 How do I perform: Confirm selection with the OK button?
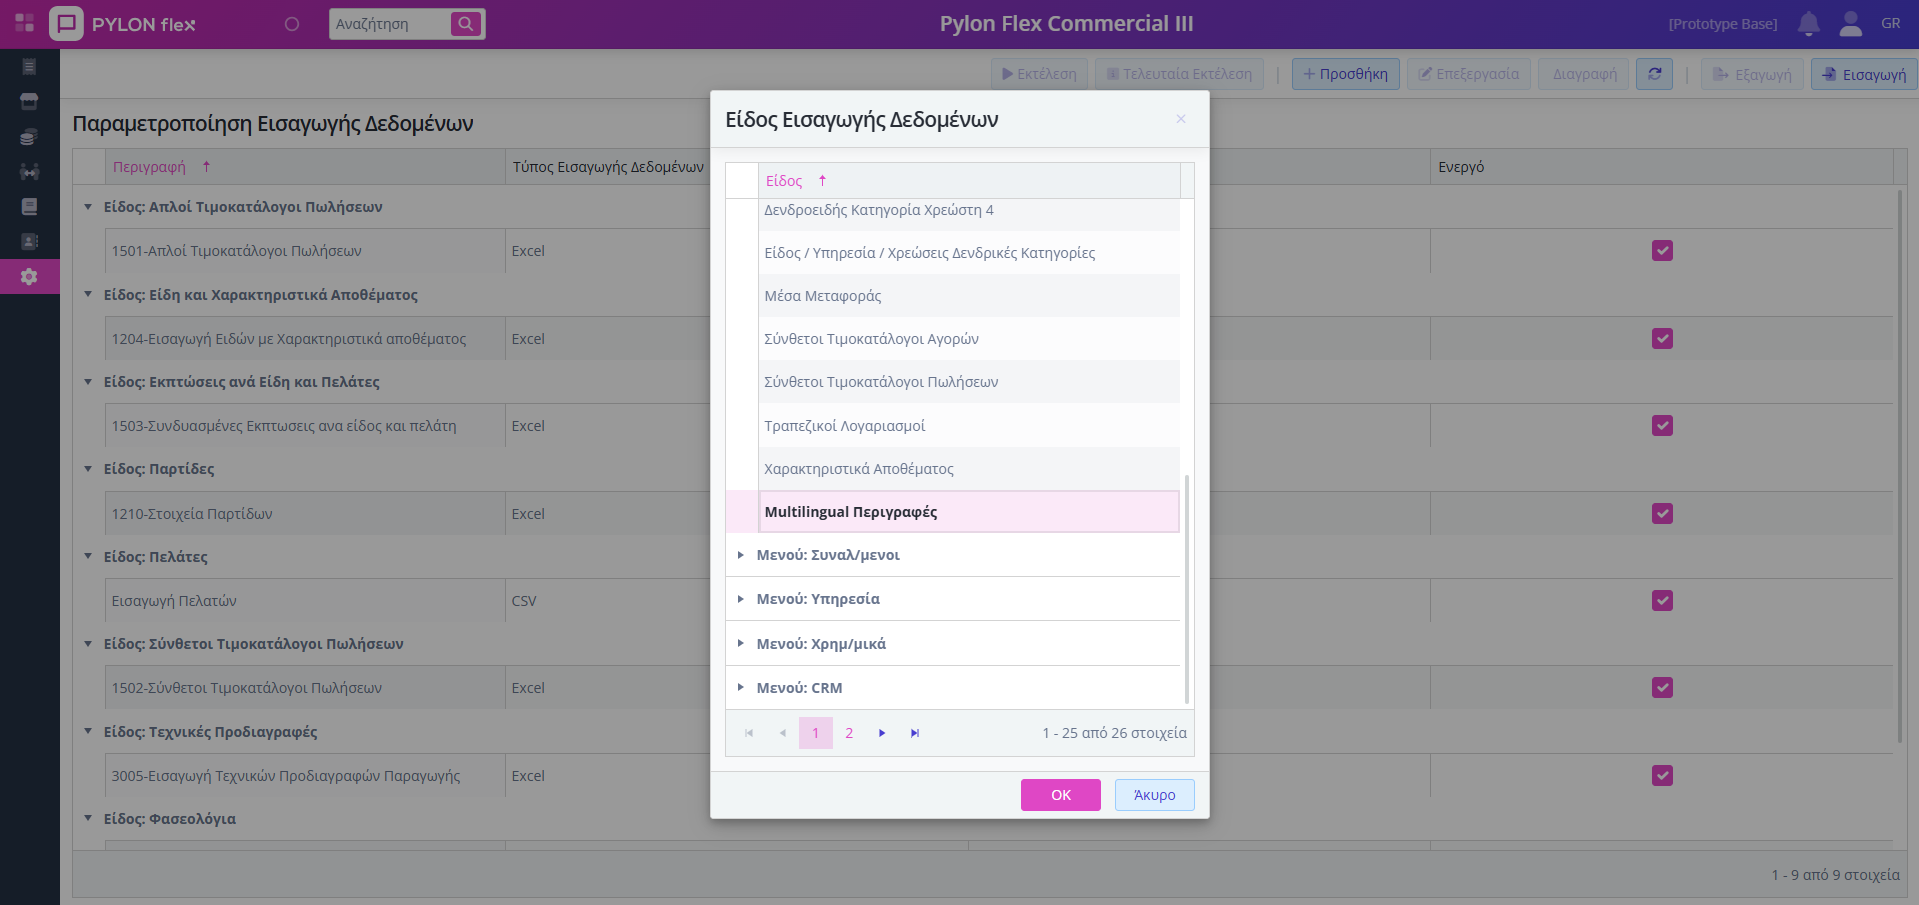(x=1060, y=795)
